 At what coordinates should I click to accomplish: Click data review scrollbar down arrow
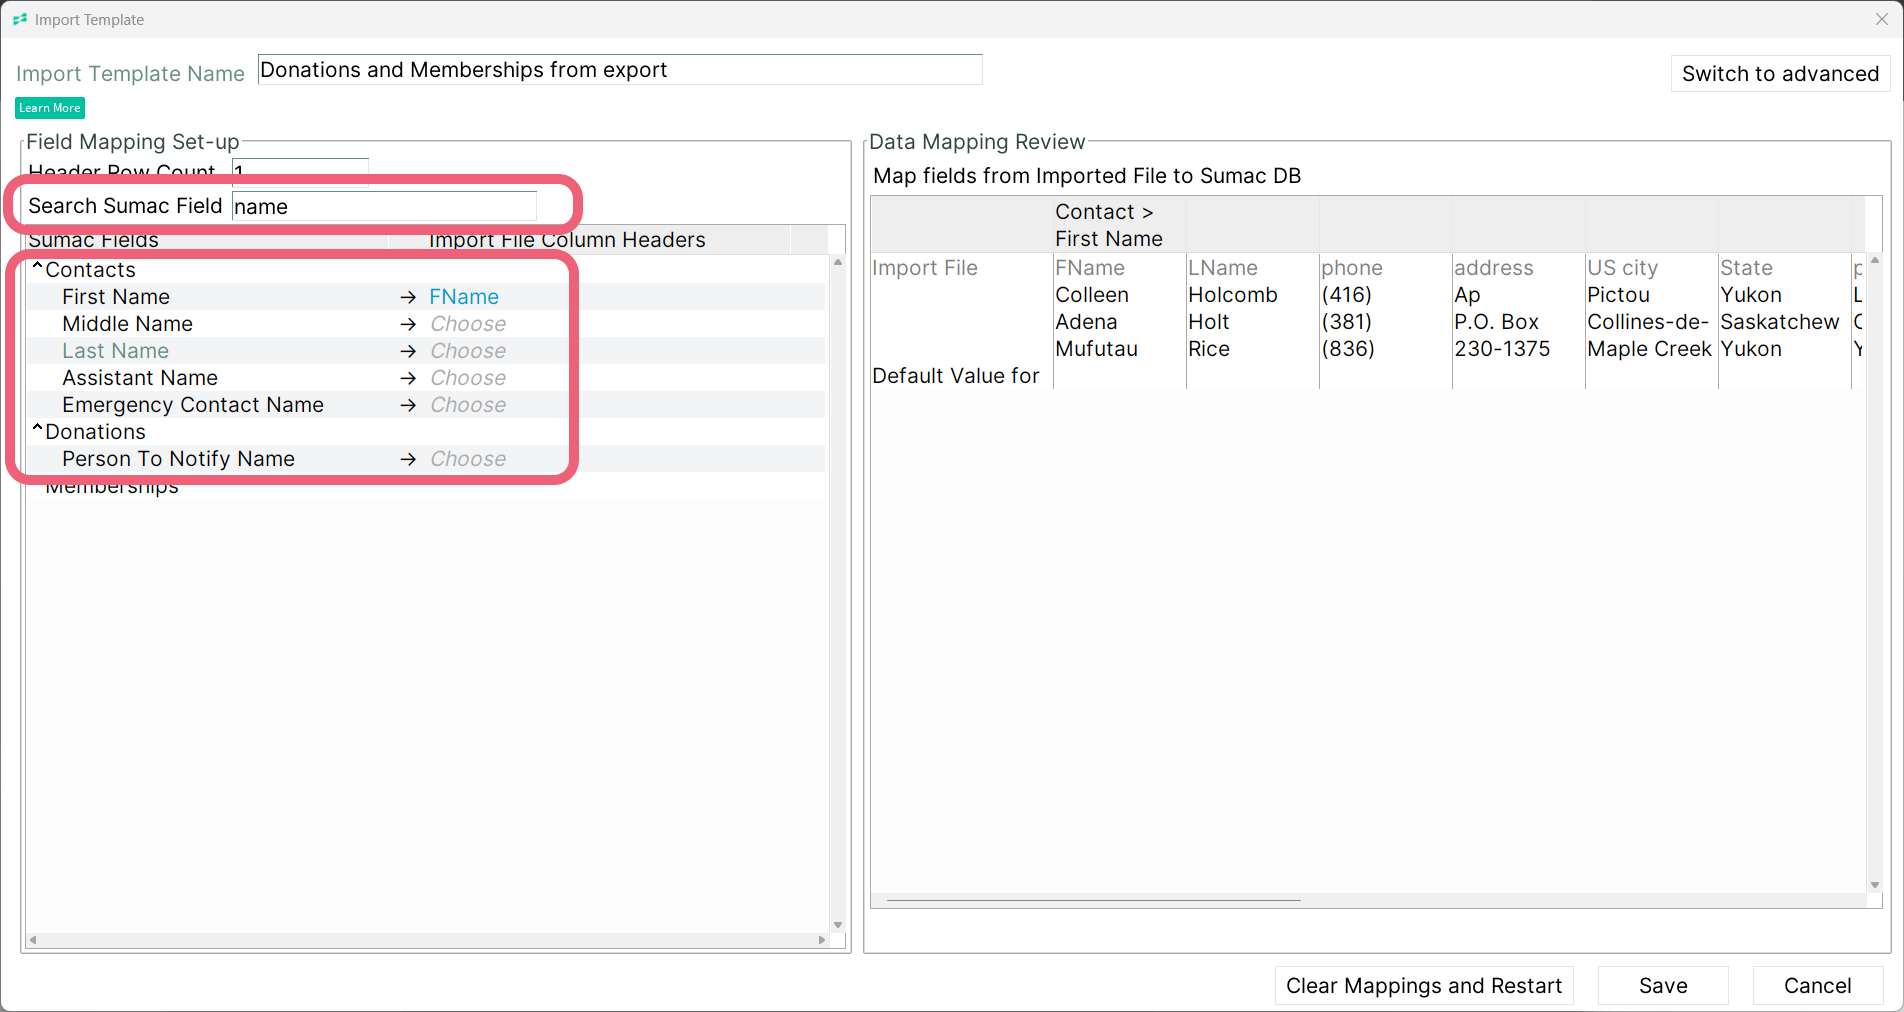tap(1875, 885)
